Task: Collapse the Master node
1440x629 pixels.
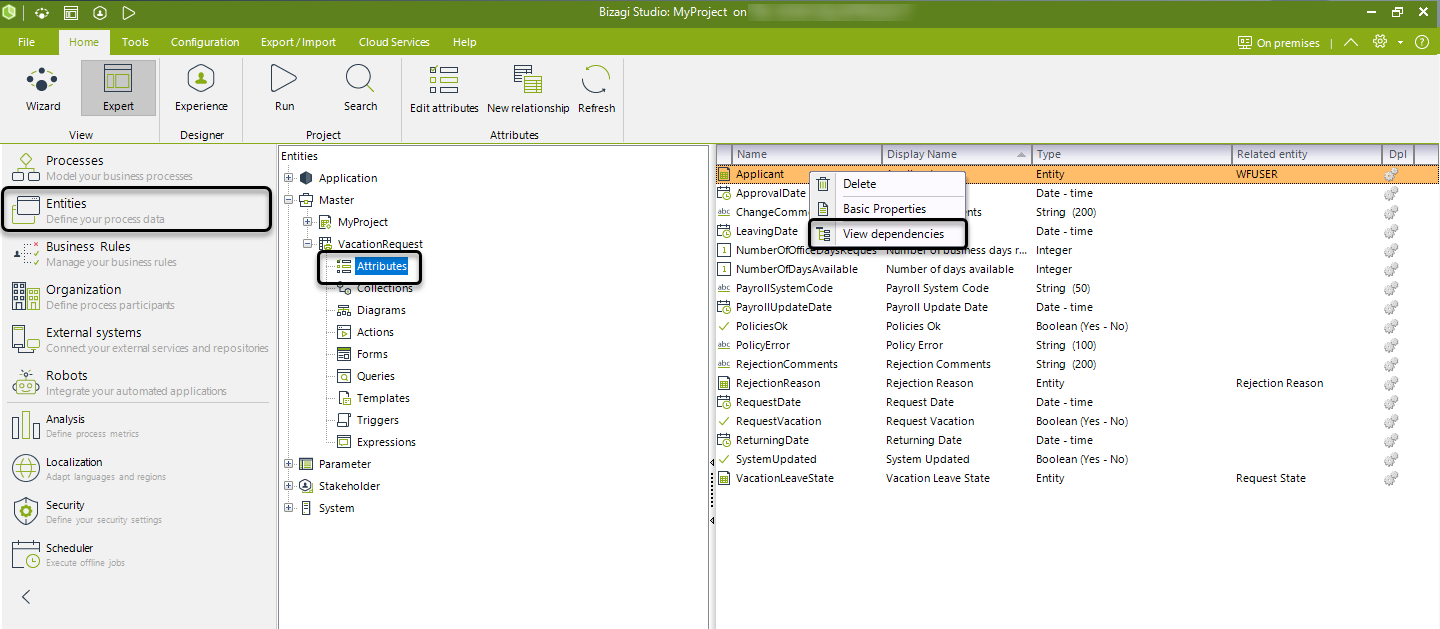Action: coord(289,200)
